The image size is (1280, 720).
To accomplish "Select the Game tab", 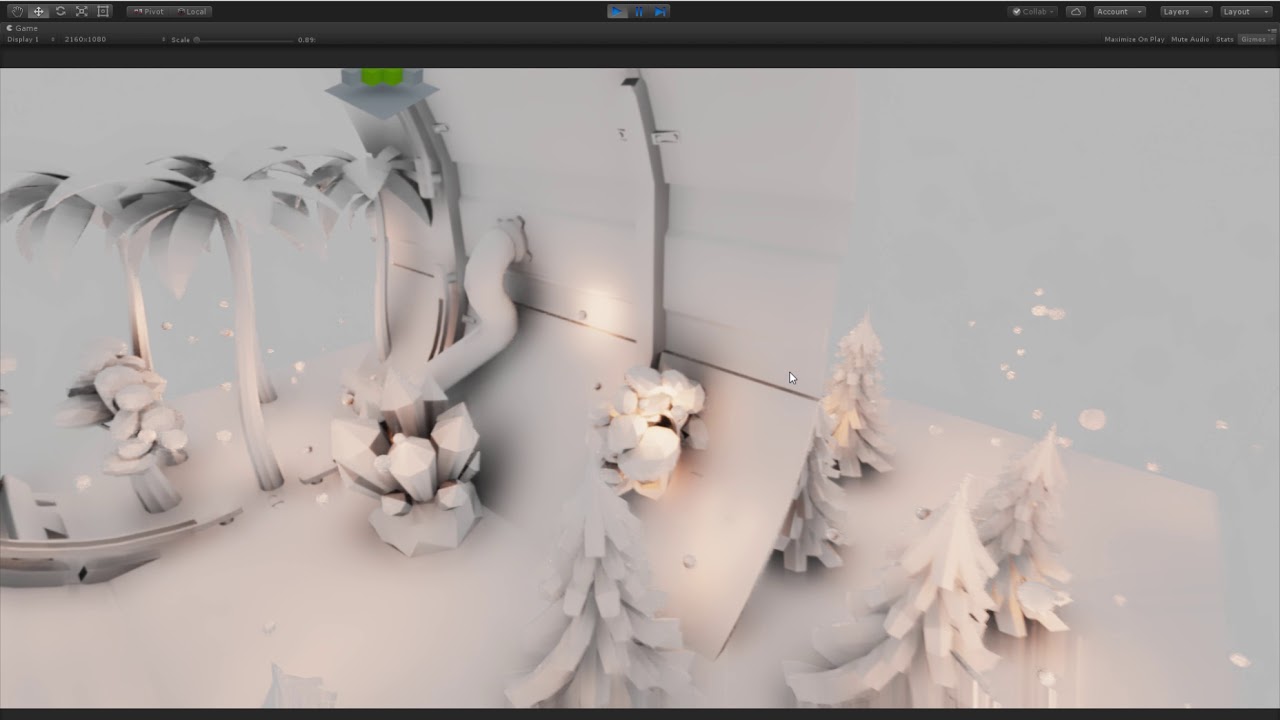I will tap(23, 28).
